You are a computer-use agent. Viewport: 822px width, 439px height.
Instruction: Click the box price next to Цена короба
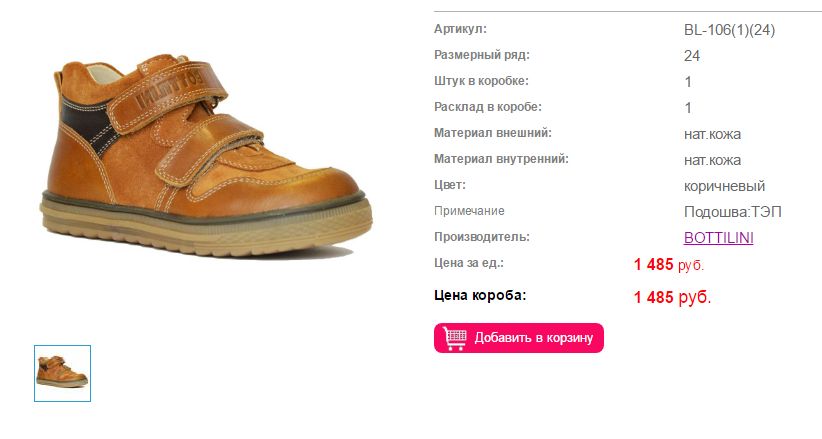pos(672,297)
